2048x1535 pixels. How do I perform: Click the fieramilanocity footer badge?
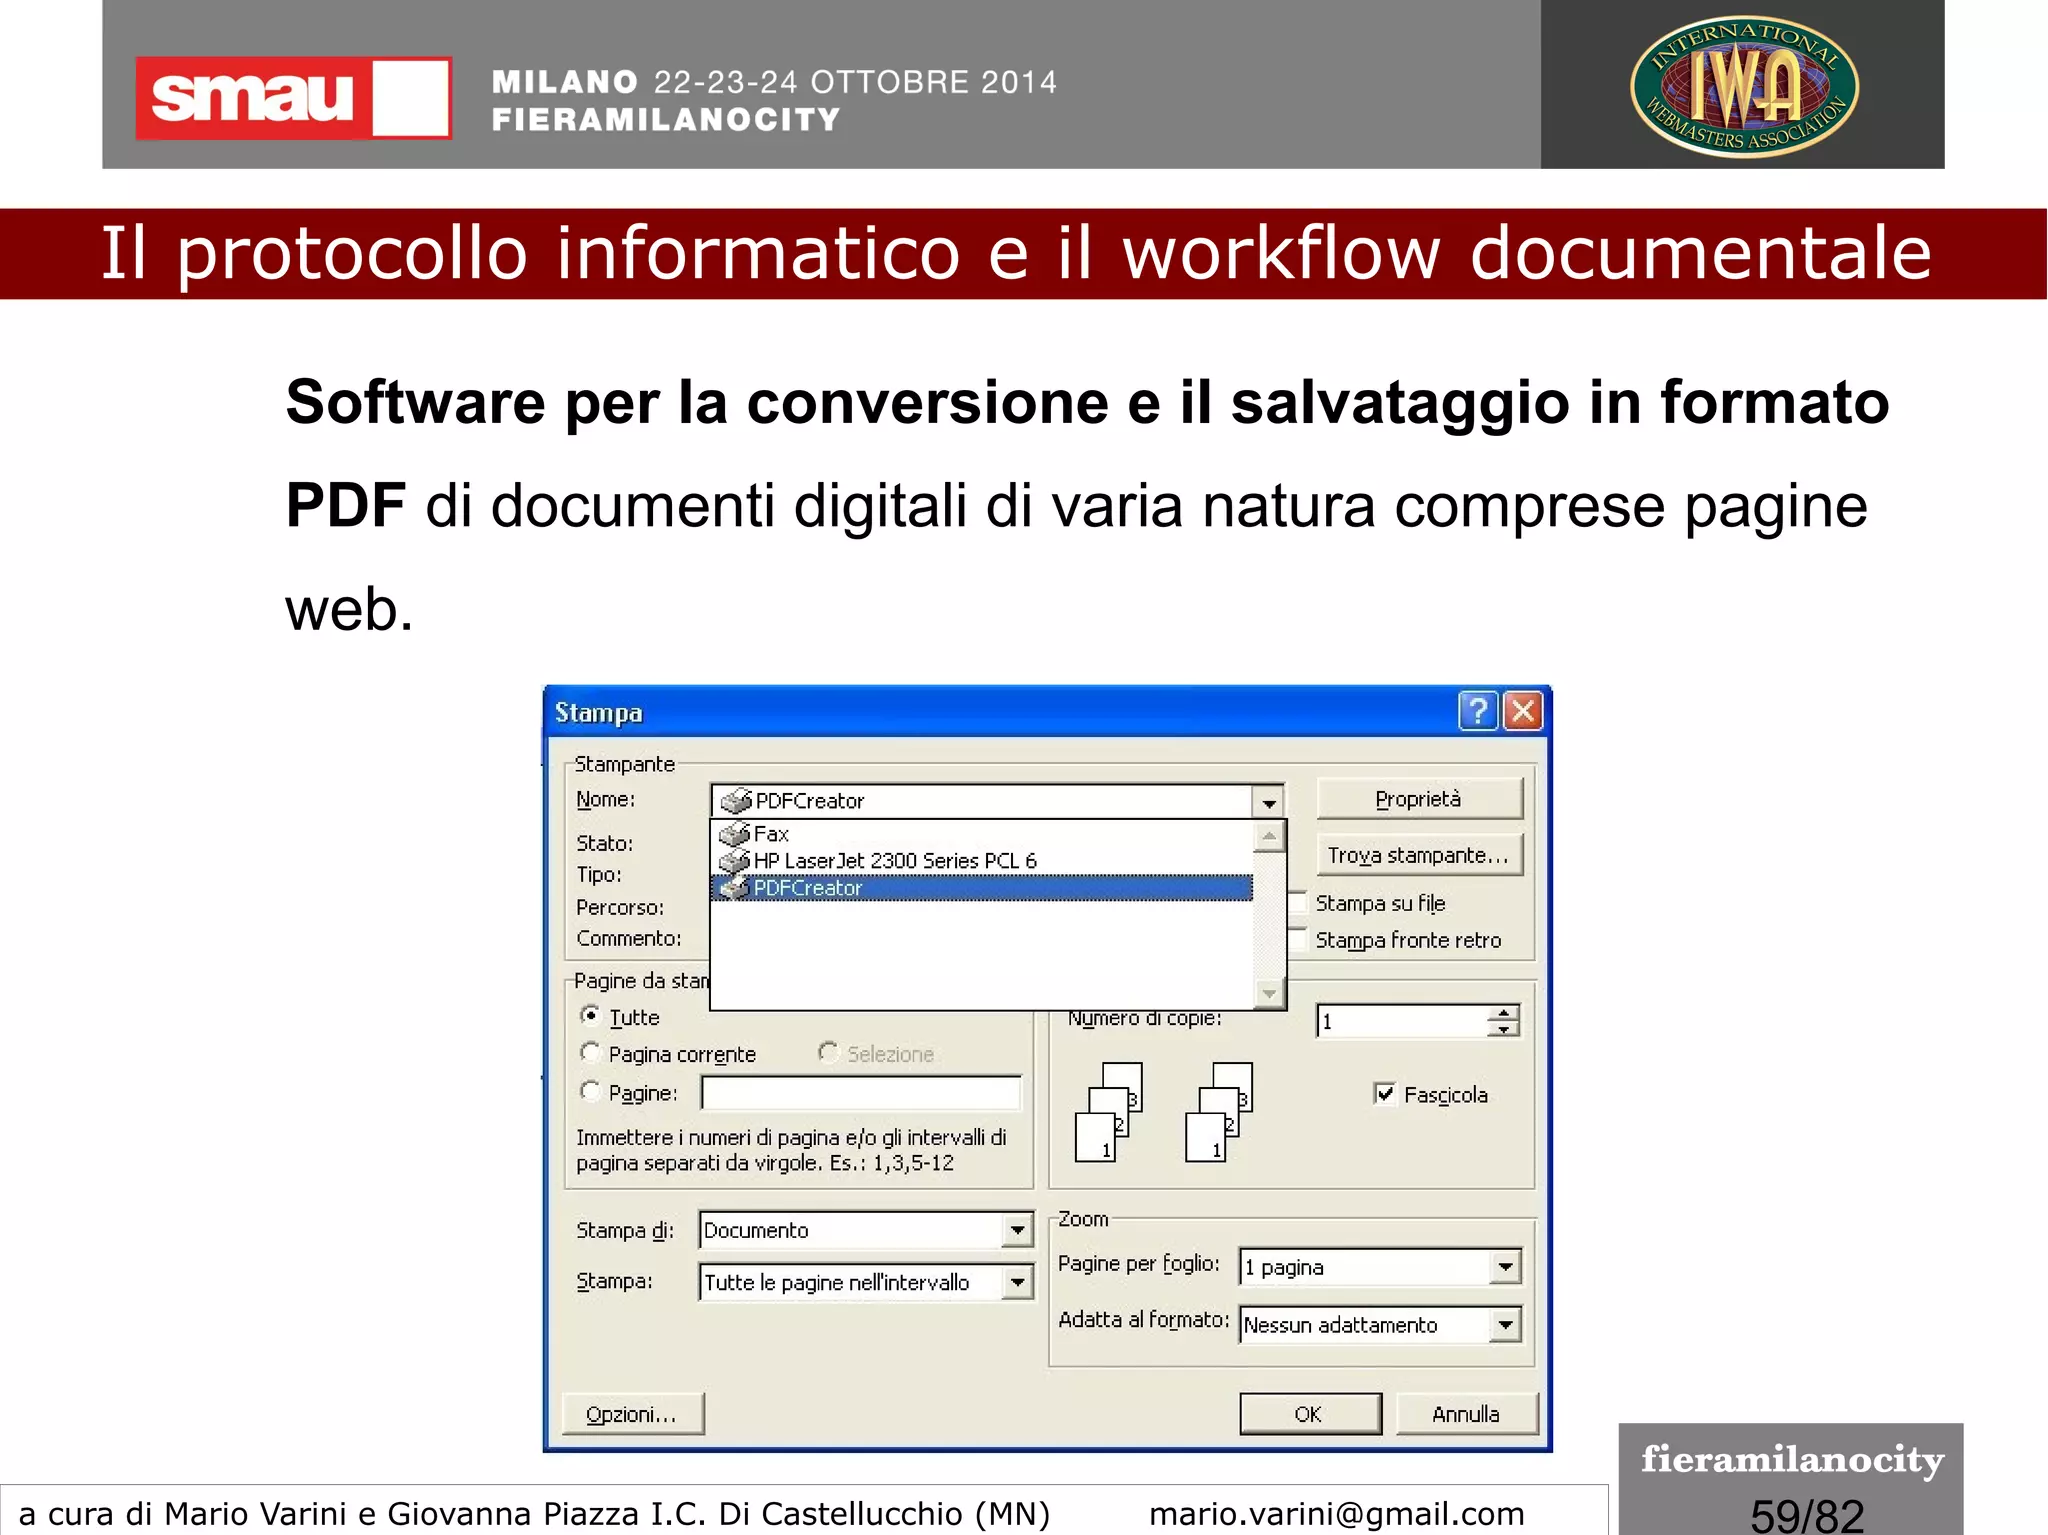click(1791, 1479)
